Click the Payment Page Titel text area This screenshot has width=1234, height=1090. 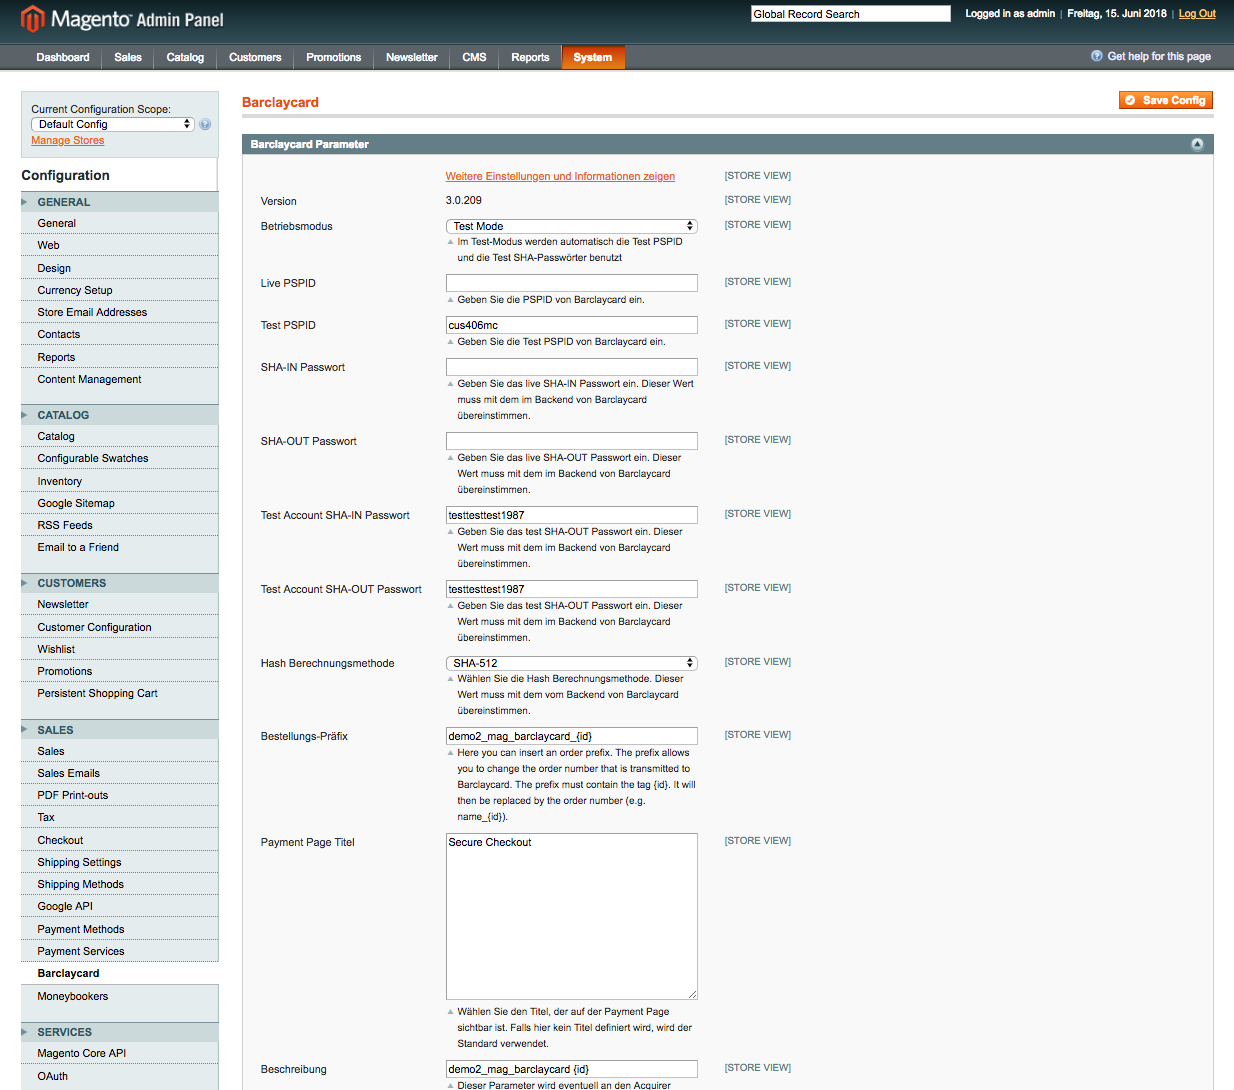[x=572, y=916]
